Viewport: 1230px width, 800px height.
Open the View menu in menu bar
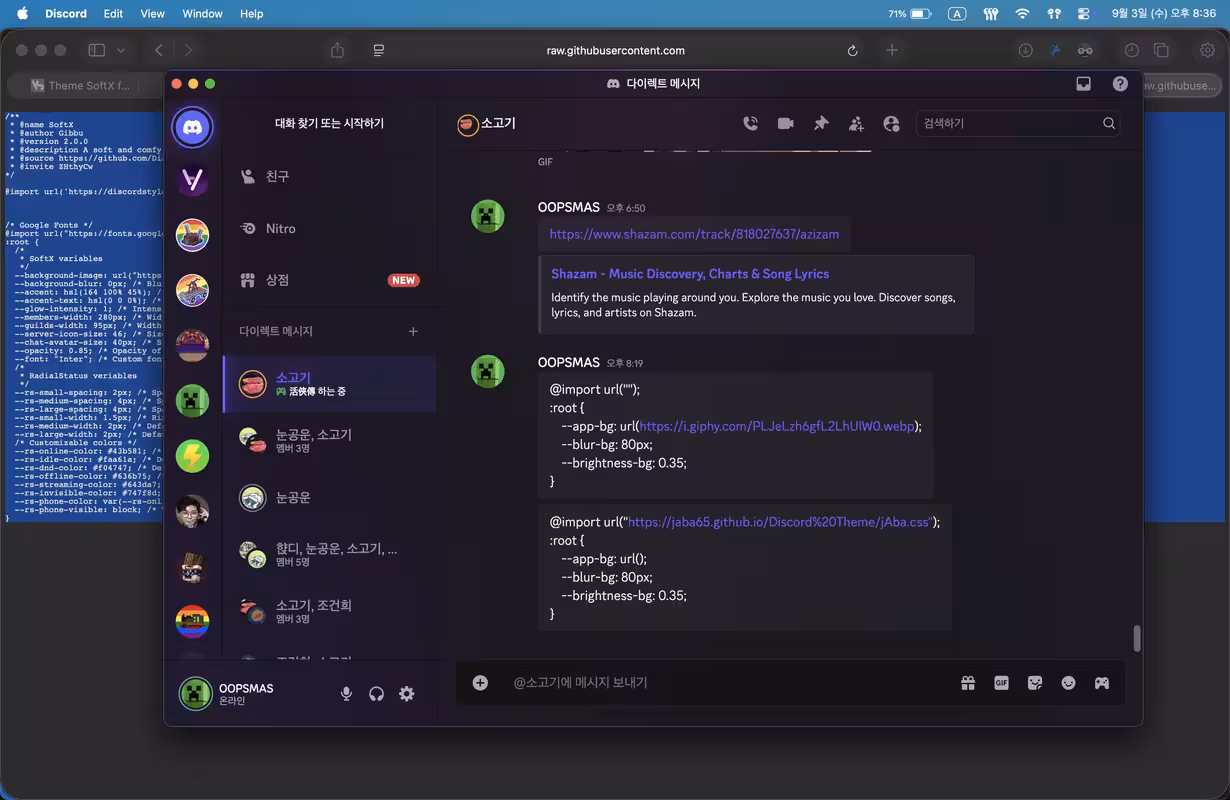[153, 14]
